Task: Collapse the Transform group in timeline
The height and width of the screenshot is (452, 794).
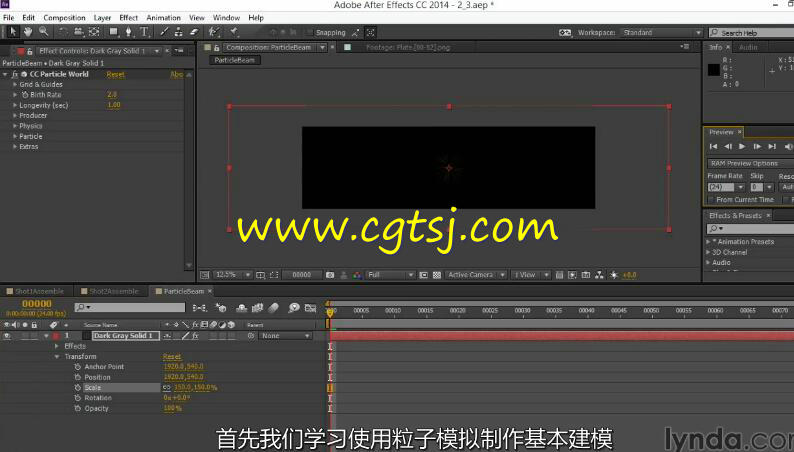Action: pyautogui.click(x=57, y=357)
